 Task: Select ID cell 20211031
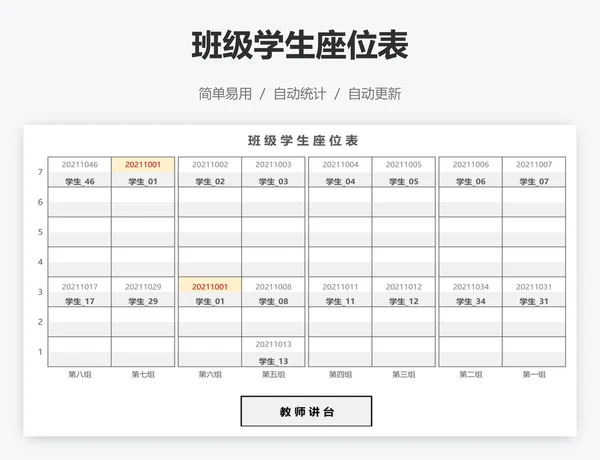[534, 287]
